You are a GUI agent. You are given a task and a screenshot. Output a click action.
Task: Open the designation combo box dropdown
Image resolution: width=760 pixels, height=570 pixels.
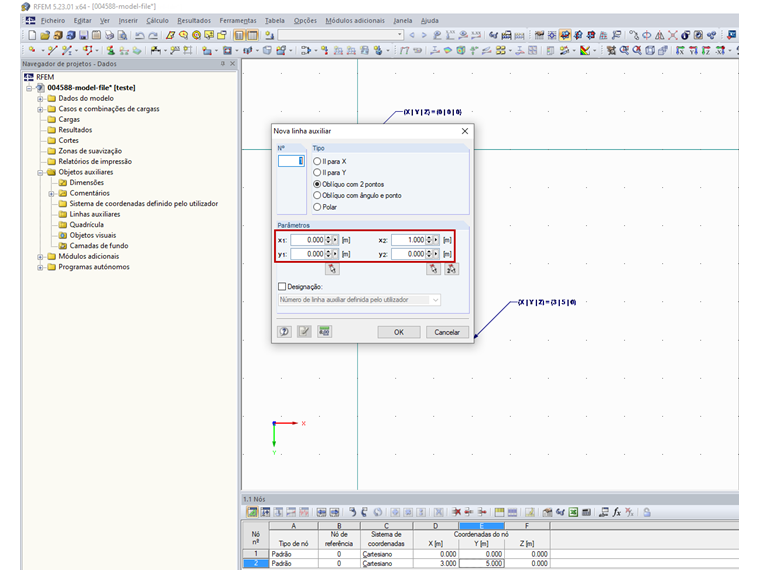click(x=435, y=300)
